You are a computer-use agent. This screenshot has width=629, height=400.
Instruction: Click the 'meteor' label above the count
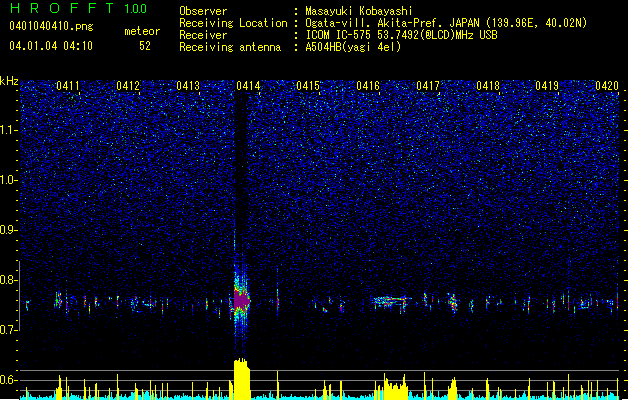[142, 31]
